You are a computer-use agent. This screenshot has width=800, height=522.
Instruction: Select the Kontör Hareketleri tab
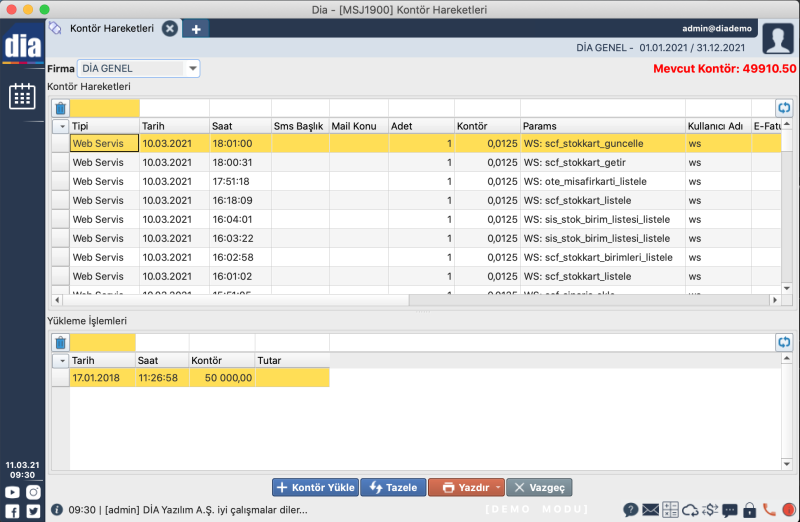pyautogui.click(x=112, y=29)
